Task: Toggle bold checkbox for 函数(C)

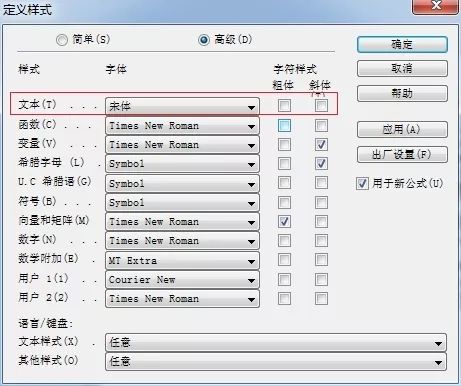Action: click(284, 126)
